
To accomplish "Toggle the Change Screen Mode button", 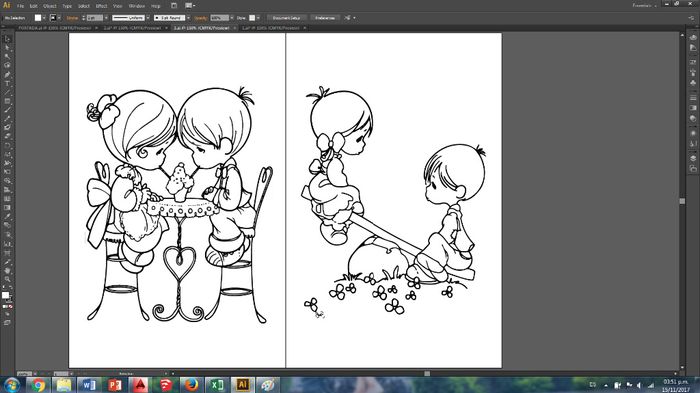I will pos(7,322).
